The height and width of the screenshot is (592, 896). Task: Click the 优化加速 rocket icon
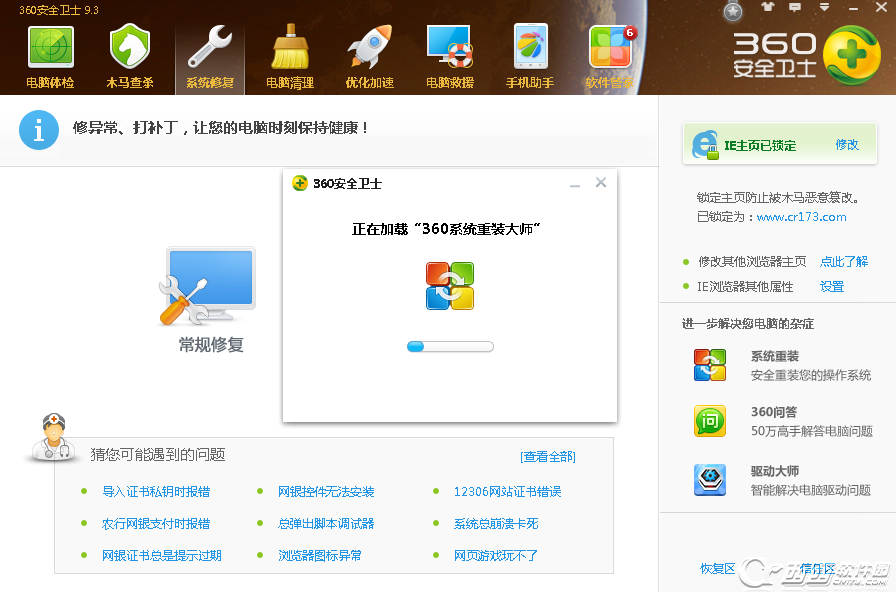pyautogui.click(x=370, y=56)
